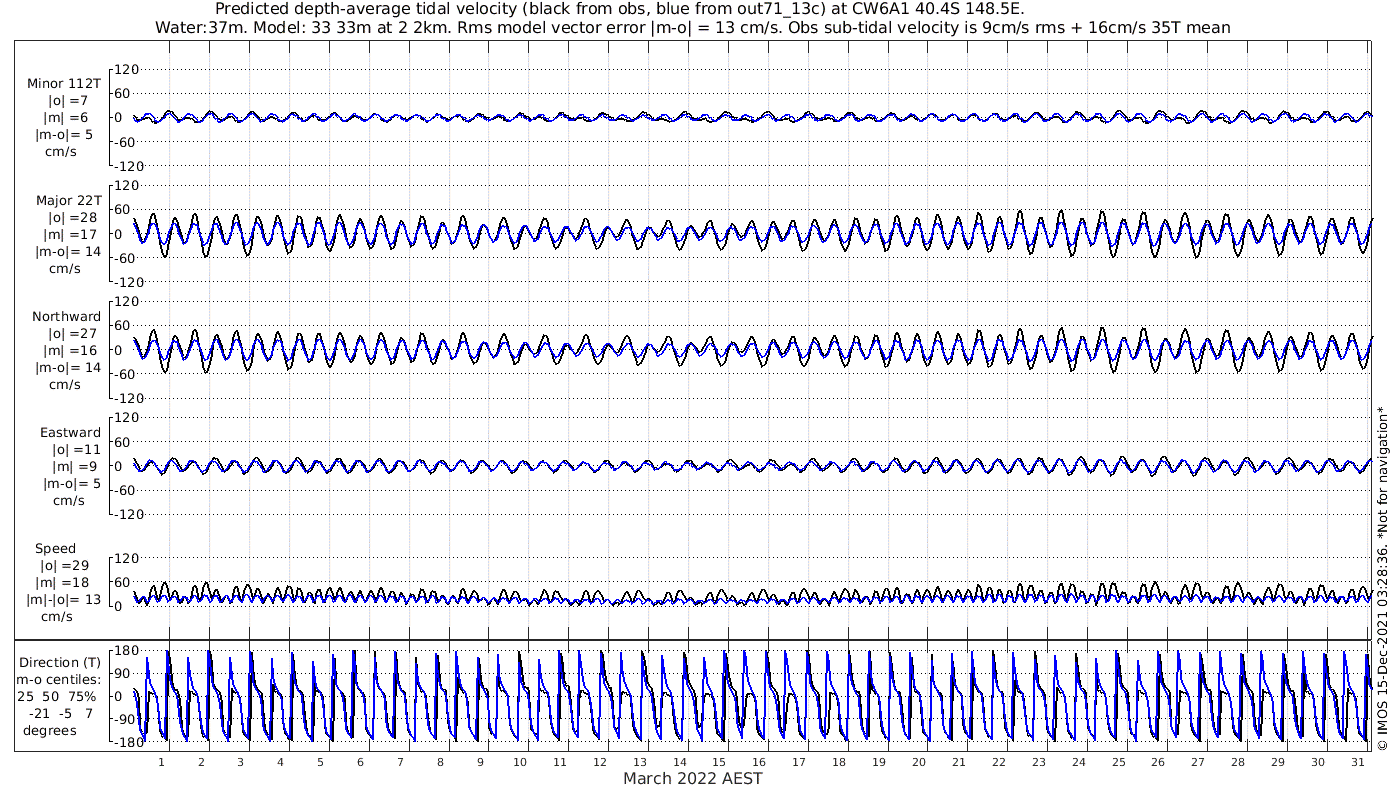Click the '|o| =29' value
This screenshot has width=1400, height=800.
click(66, 565)
